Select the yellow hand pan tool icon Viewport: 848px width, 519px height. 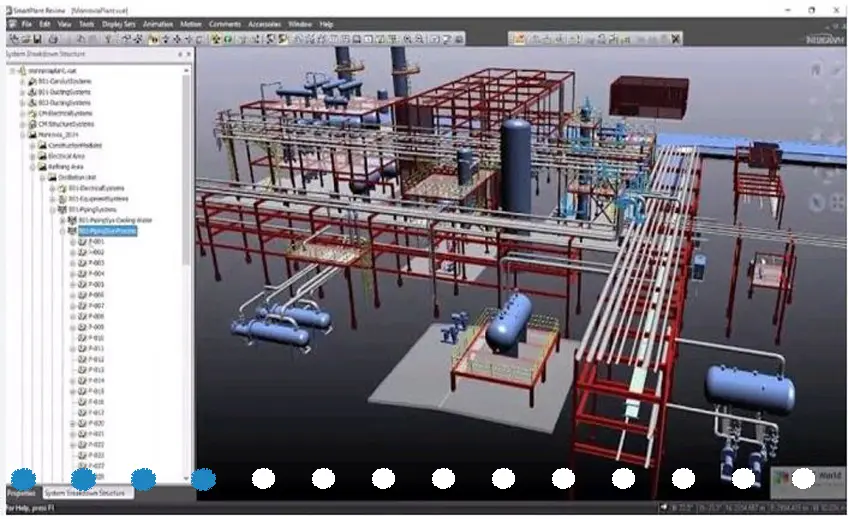coord(154,39)
